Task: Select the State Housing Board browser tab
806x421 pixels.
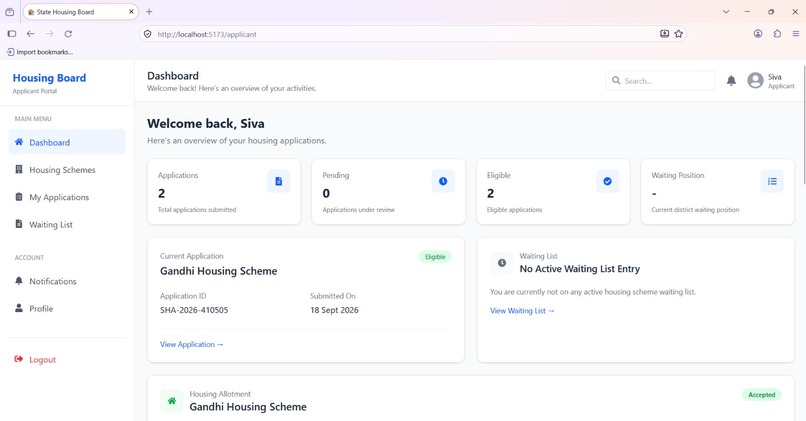Action: pos(80,12)
